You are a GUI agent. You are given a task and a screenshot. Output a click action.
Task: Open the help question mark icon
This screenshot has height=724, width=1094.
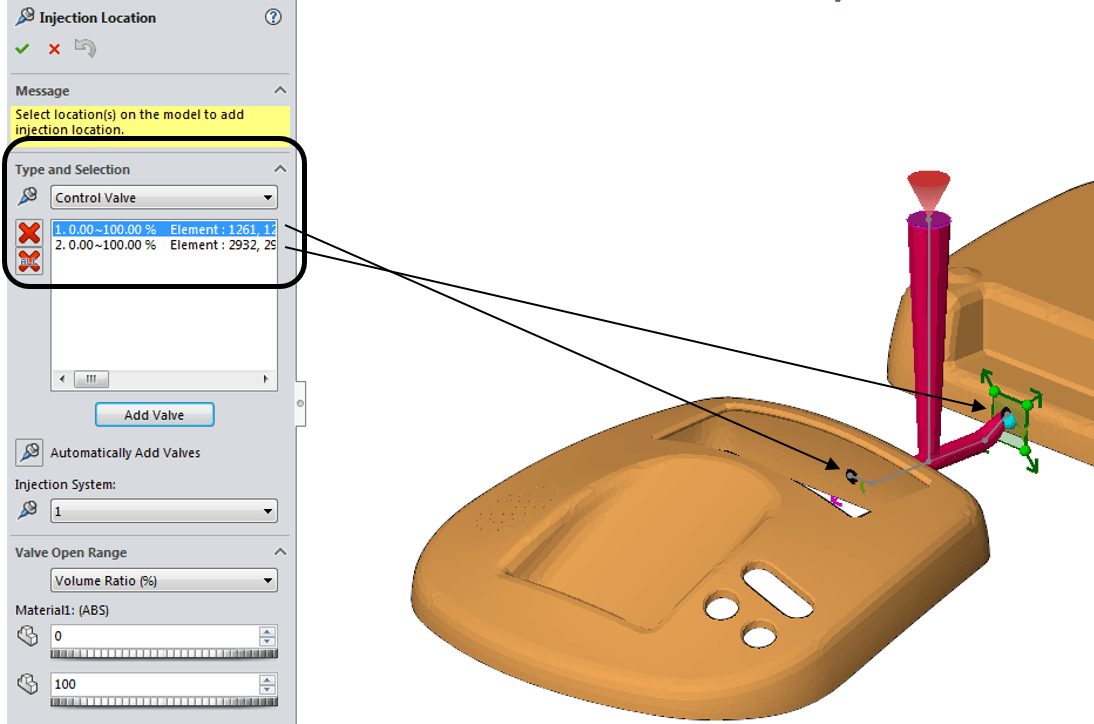(273, 17)
